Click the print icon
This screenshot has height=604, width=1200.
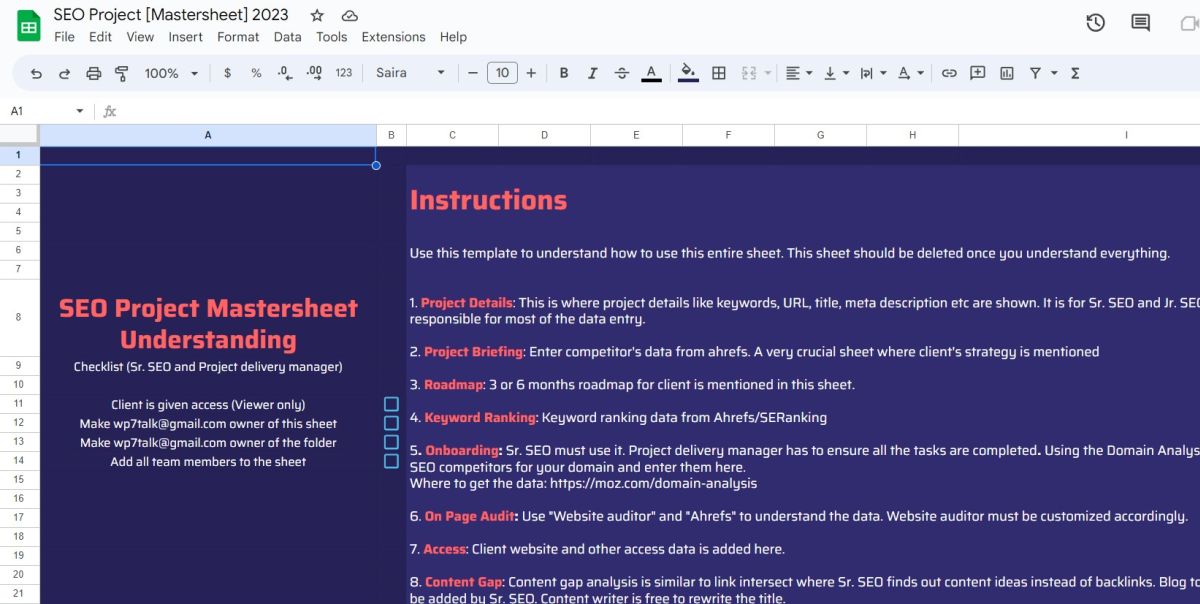pos(93,73)
